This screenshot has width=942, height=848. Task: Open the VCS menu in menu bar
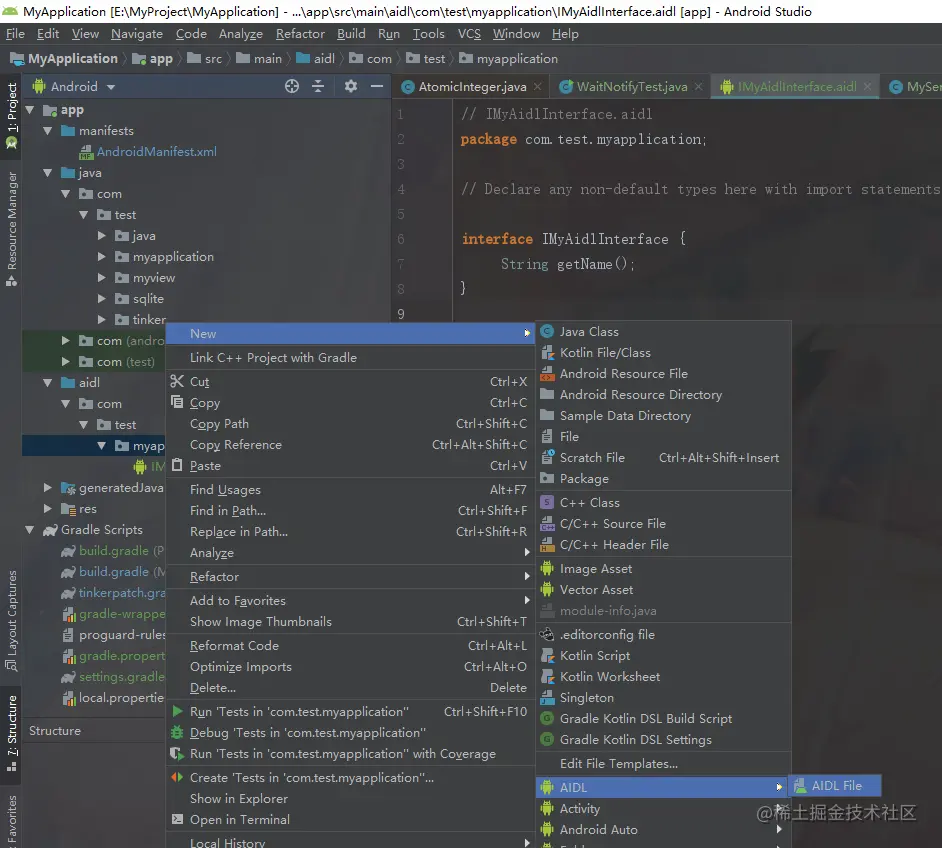tap(469, 34)
